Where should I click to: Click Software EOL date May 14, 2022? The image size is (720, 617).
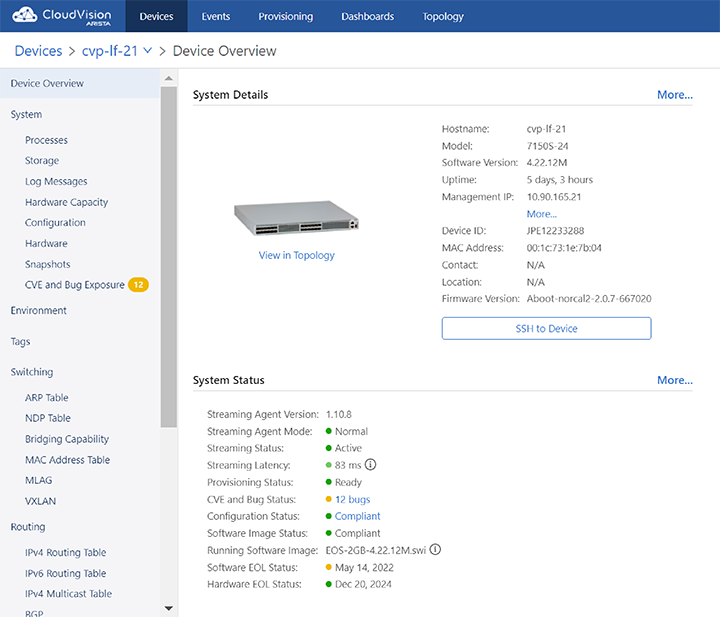coord(364,567)
